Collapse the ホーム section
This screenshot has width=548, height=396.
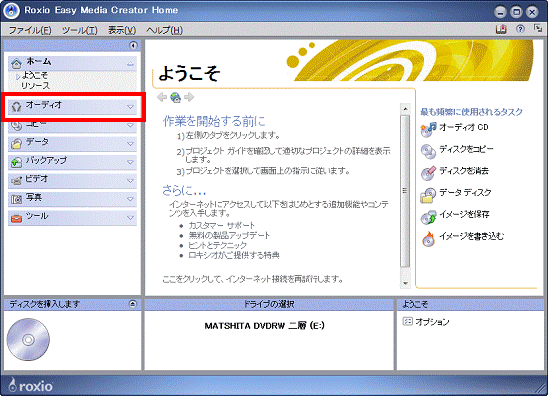[x=130, y=64]
